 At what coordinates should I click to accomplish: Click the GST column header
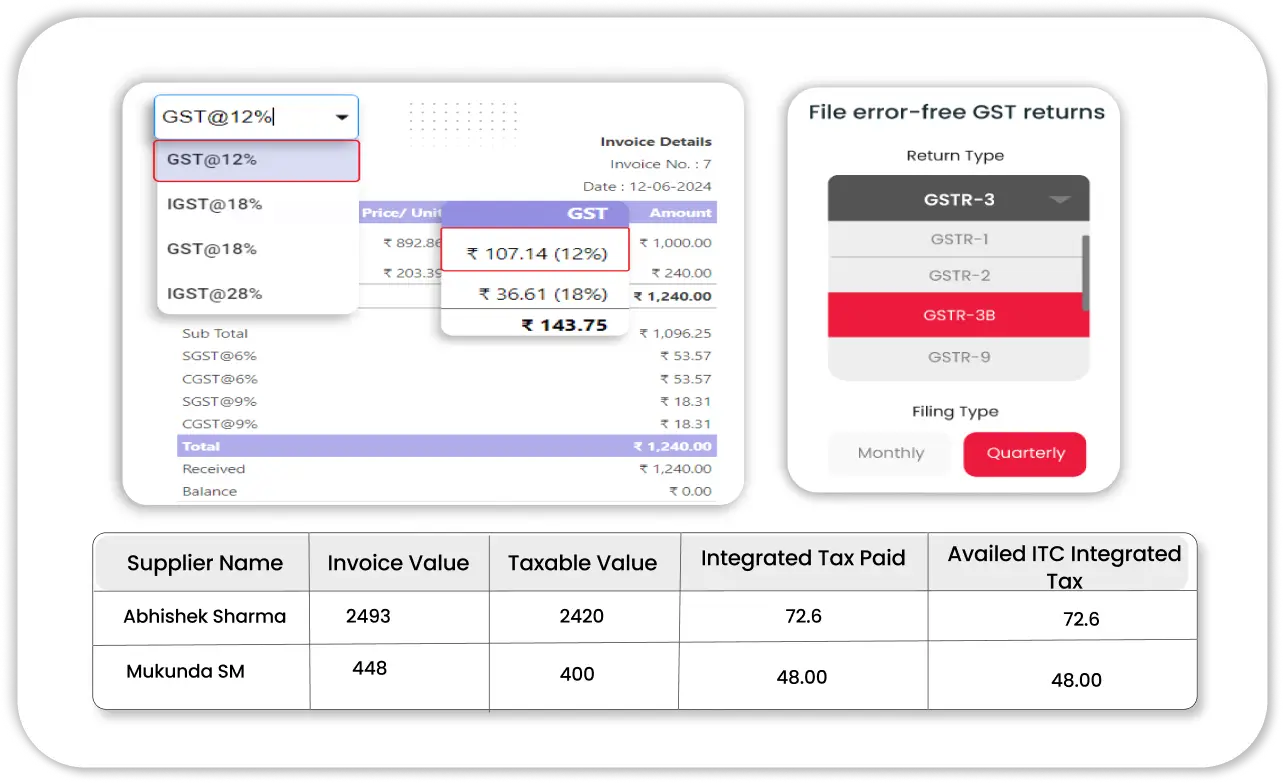pos(587,213)
